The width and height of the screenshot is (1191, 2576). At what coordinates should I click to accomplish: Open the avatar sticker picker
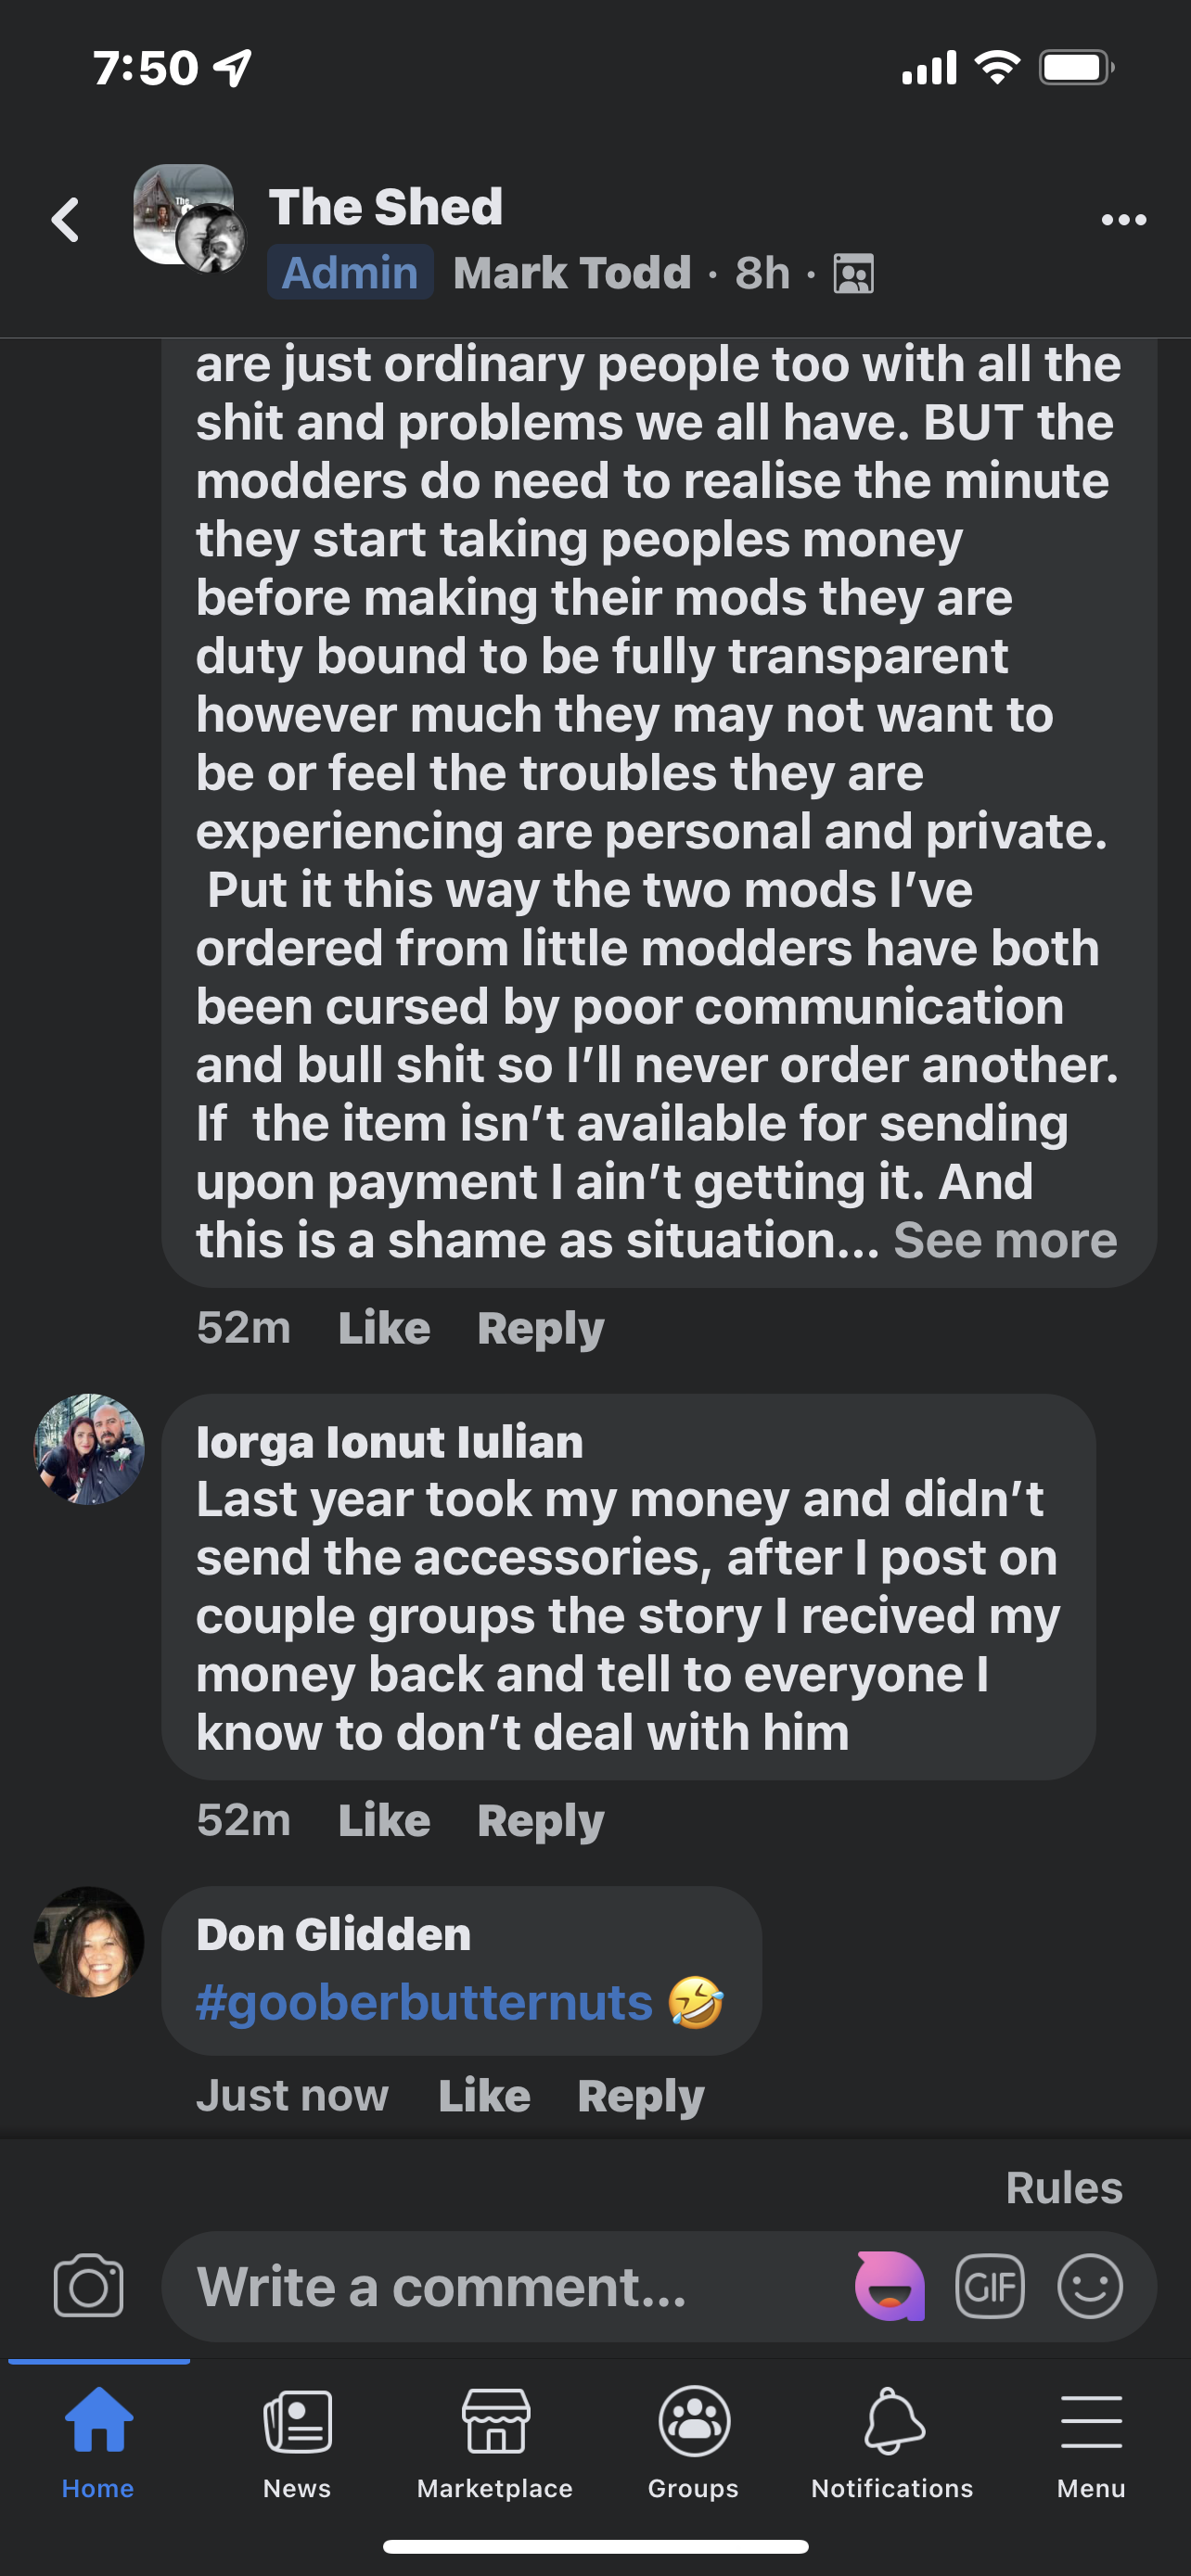889,2286
